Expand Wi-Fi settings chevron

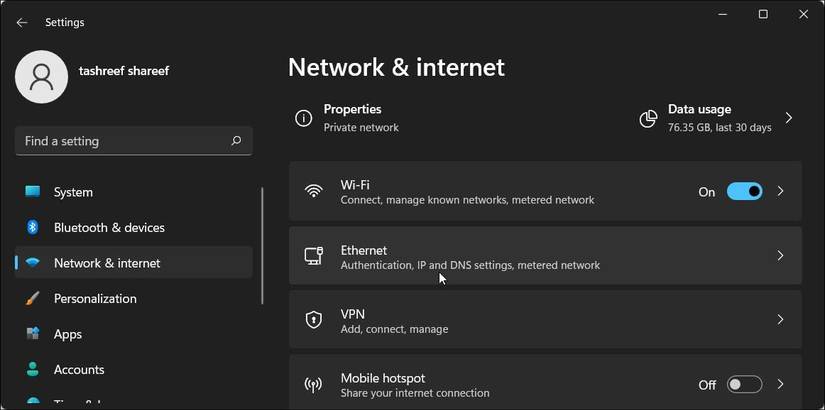coord(781,191)
